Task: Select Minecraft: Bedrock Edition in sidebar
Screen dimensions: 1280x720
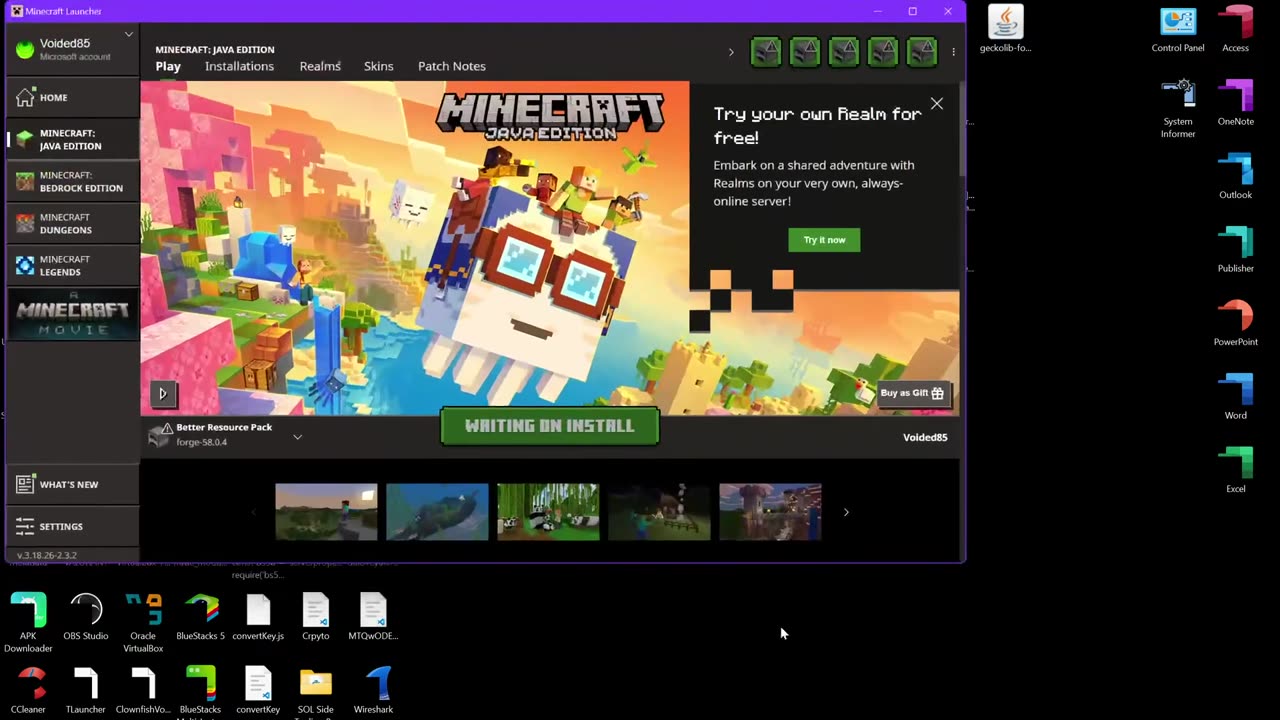Action: [72, 181]
